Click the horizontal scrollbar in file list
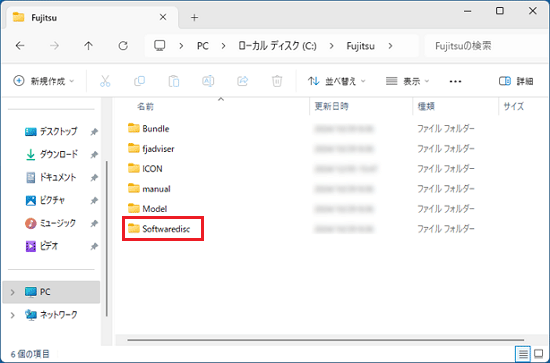This screenshot has height=363, width=550. (x=326, y=340)
